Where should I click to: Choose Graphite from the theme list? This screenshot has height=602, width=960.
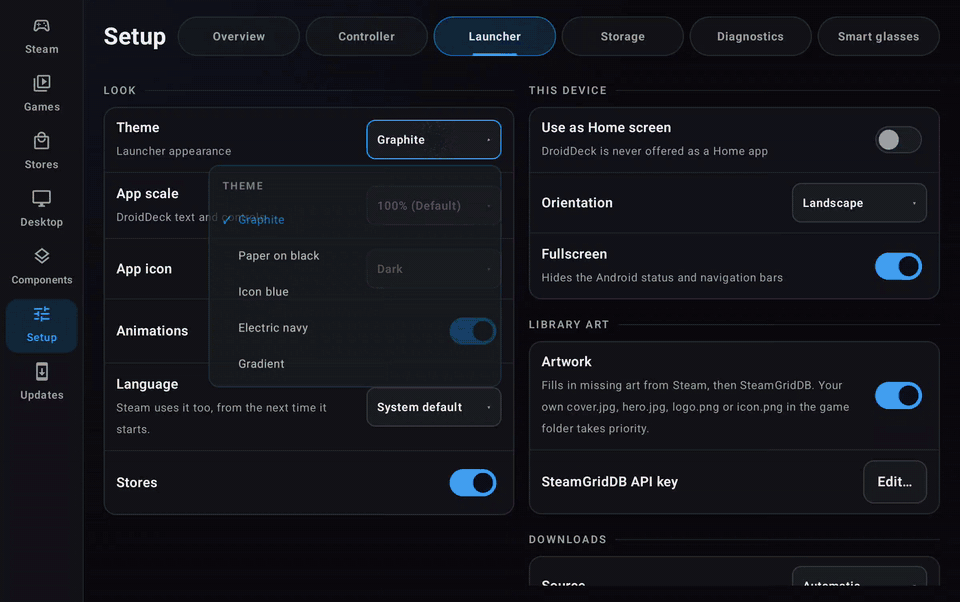355,219
